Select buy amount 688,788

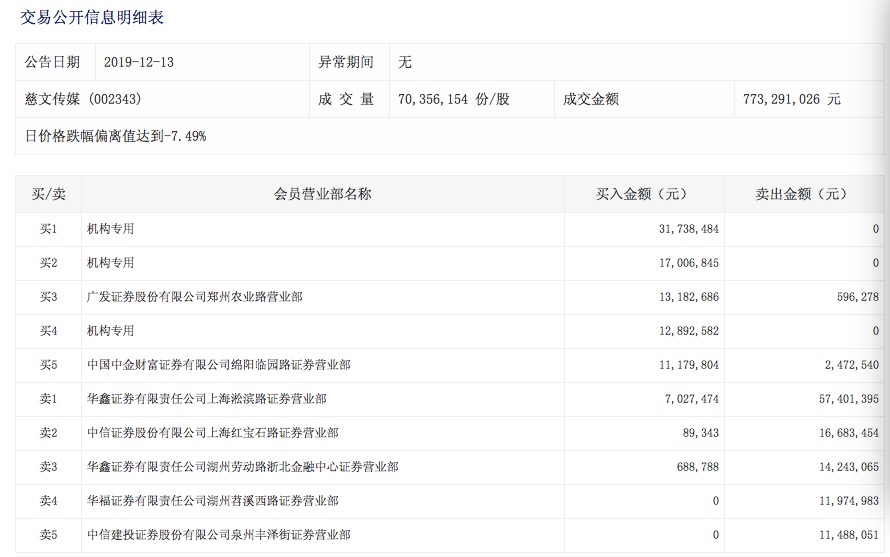(x=698, y=467)
